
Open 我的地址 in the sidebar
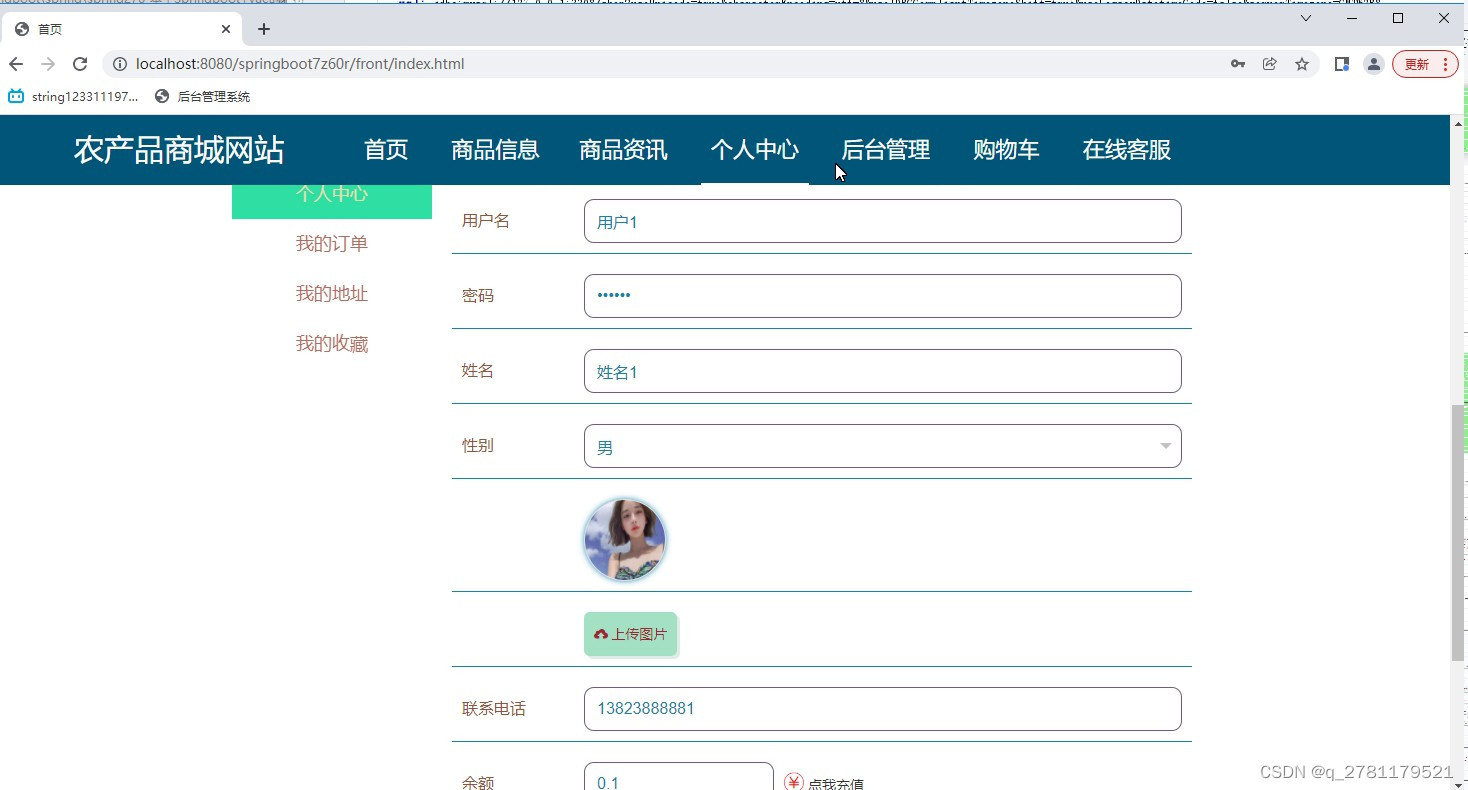332,294
